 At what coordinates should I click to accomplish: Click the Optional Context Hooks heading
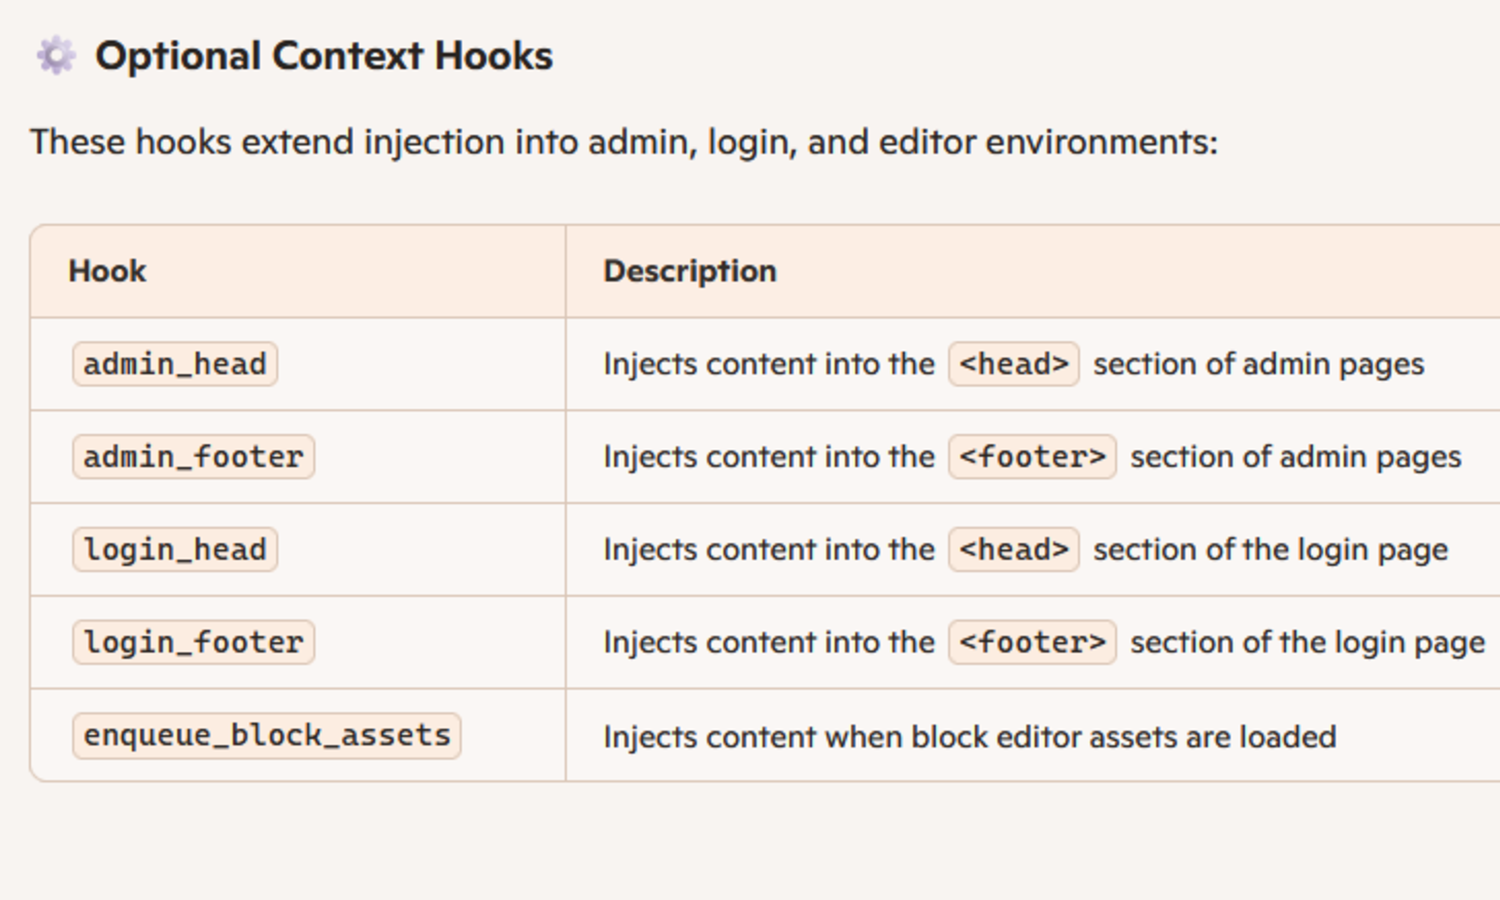click(x=323, y=56)
